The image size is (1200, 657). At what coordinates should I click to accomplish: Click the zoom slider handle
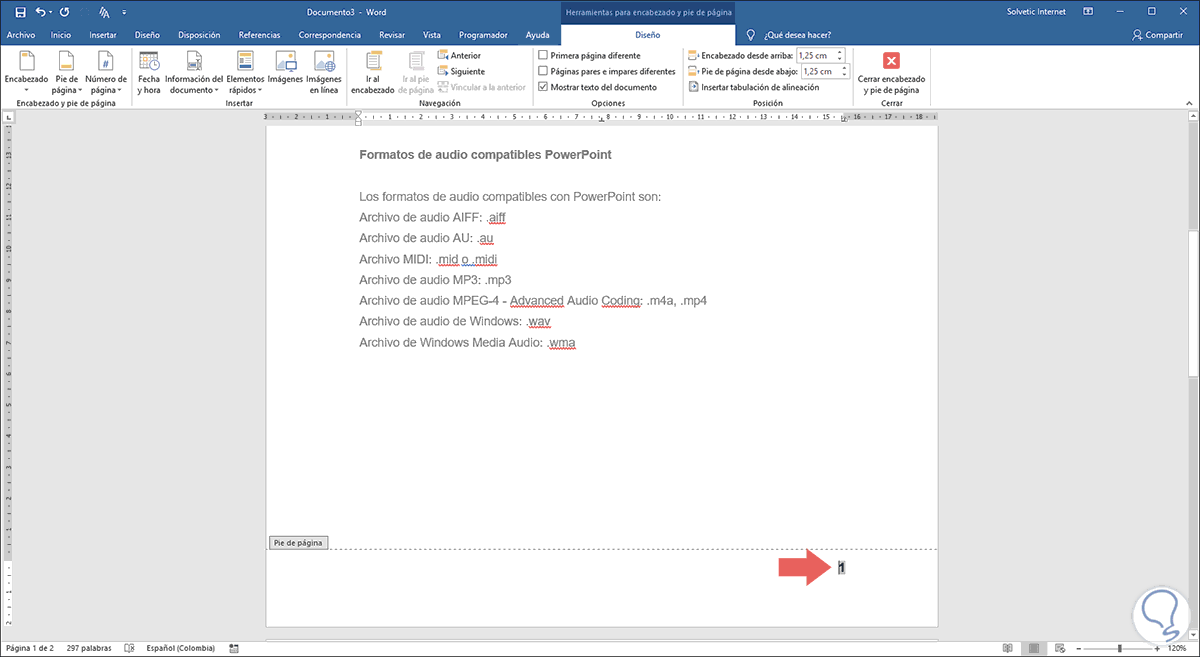(1120, 648)
